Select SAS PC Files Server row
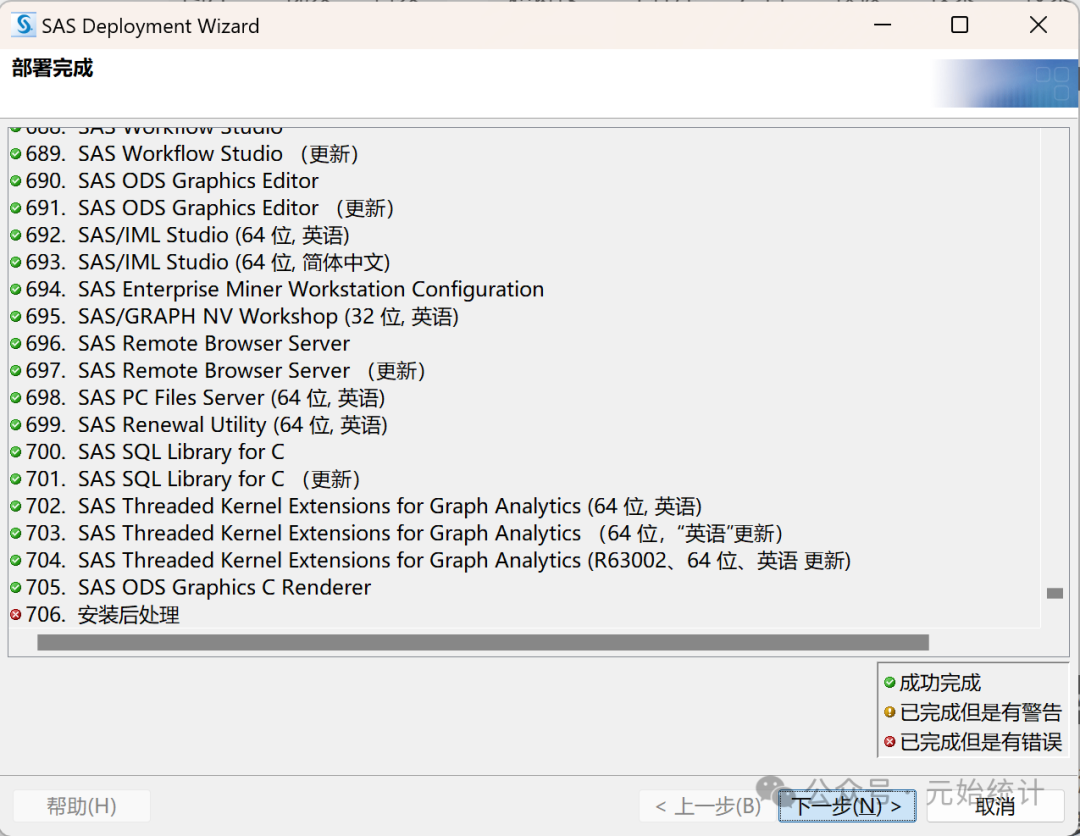 coord(198,397)
